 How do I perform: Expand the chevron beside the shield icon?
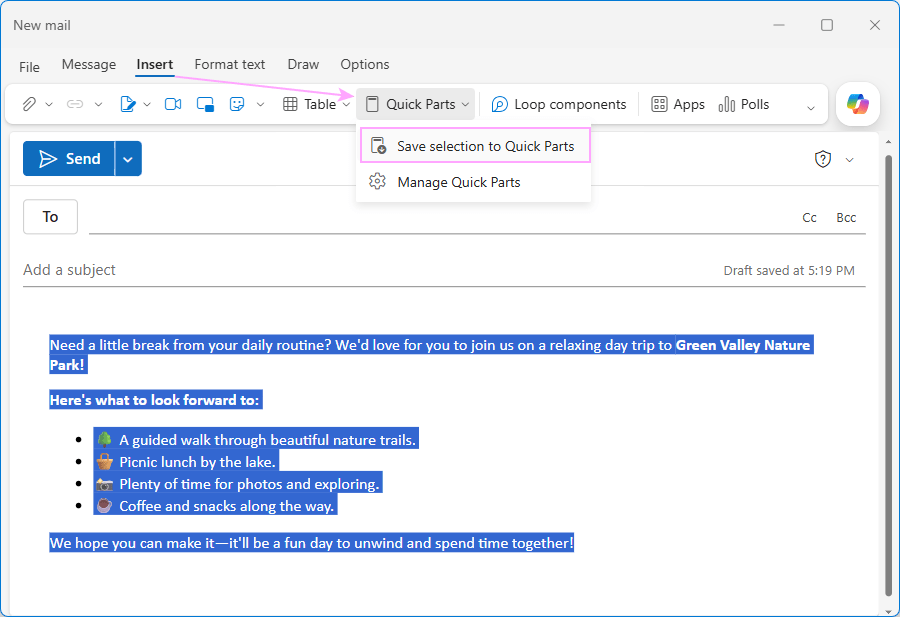(x=849, y=160)
